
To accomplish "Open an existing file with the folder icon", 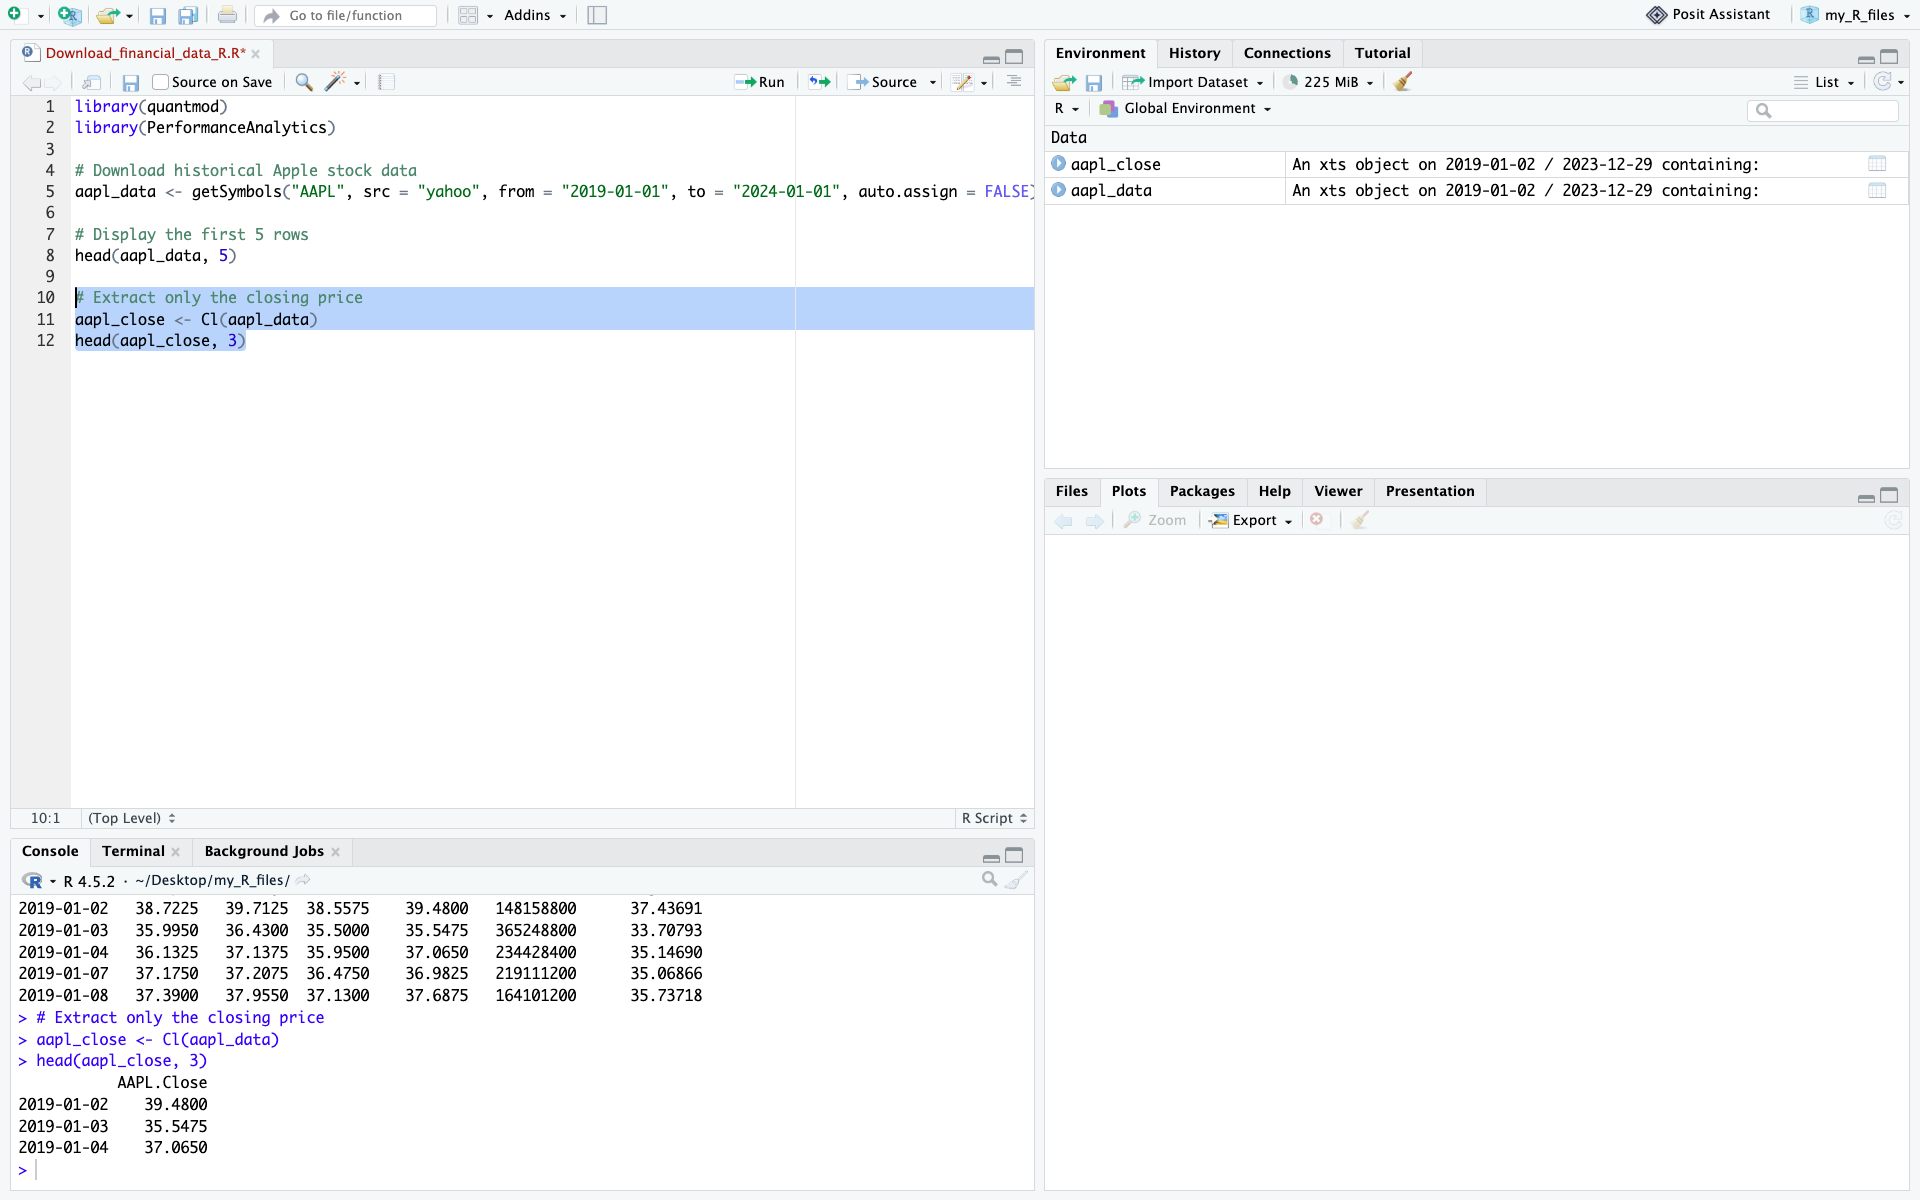I will (x=108, y=15).
